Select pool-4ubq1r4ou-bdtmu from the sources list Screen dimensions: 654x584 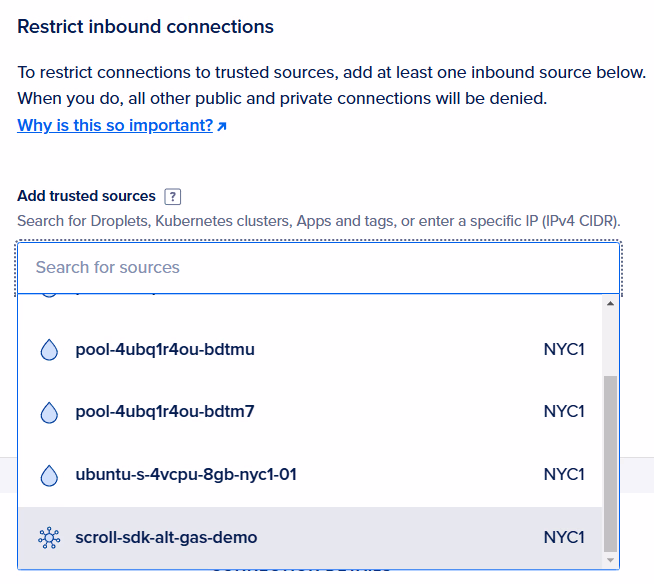165,350
